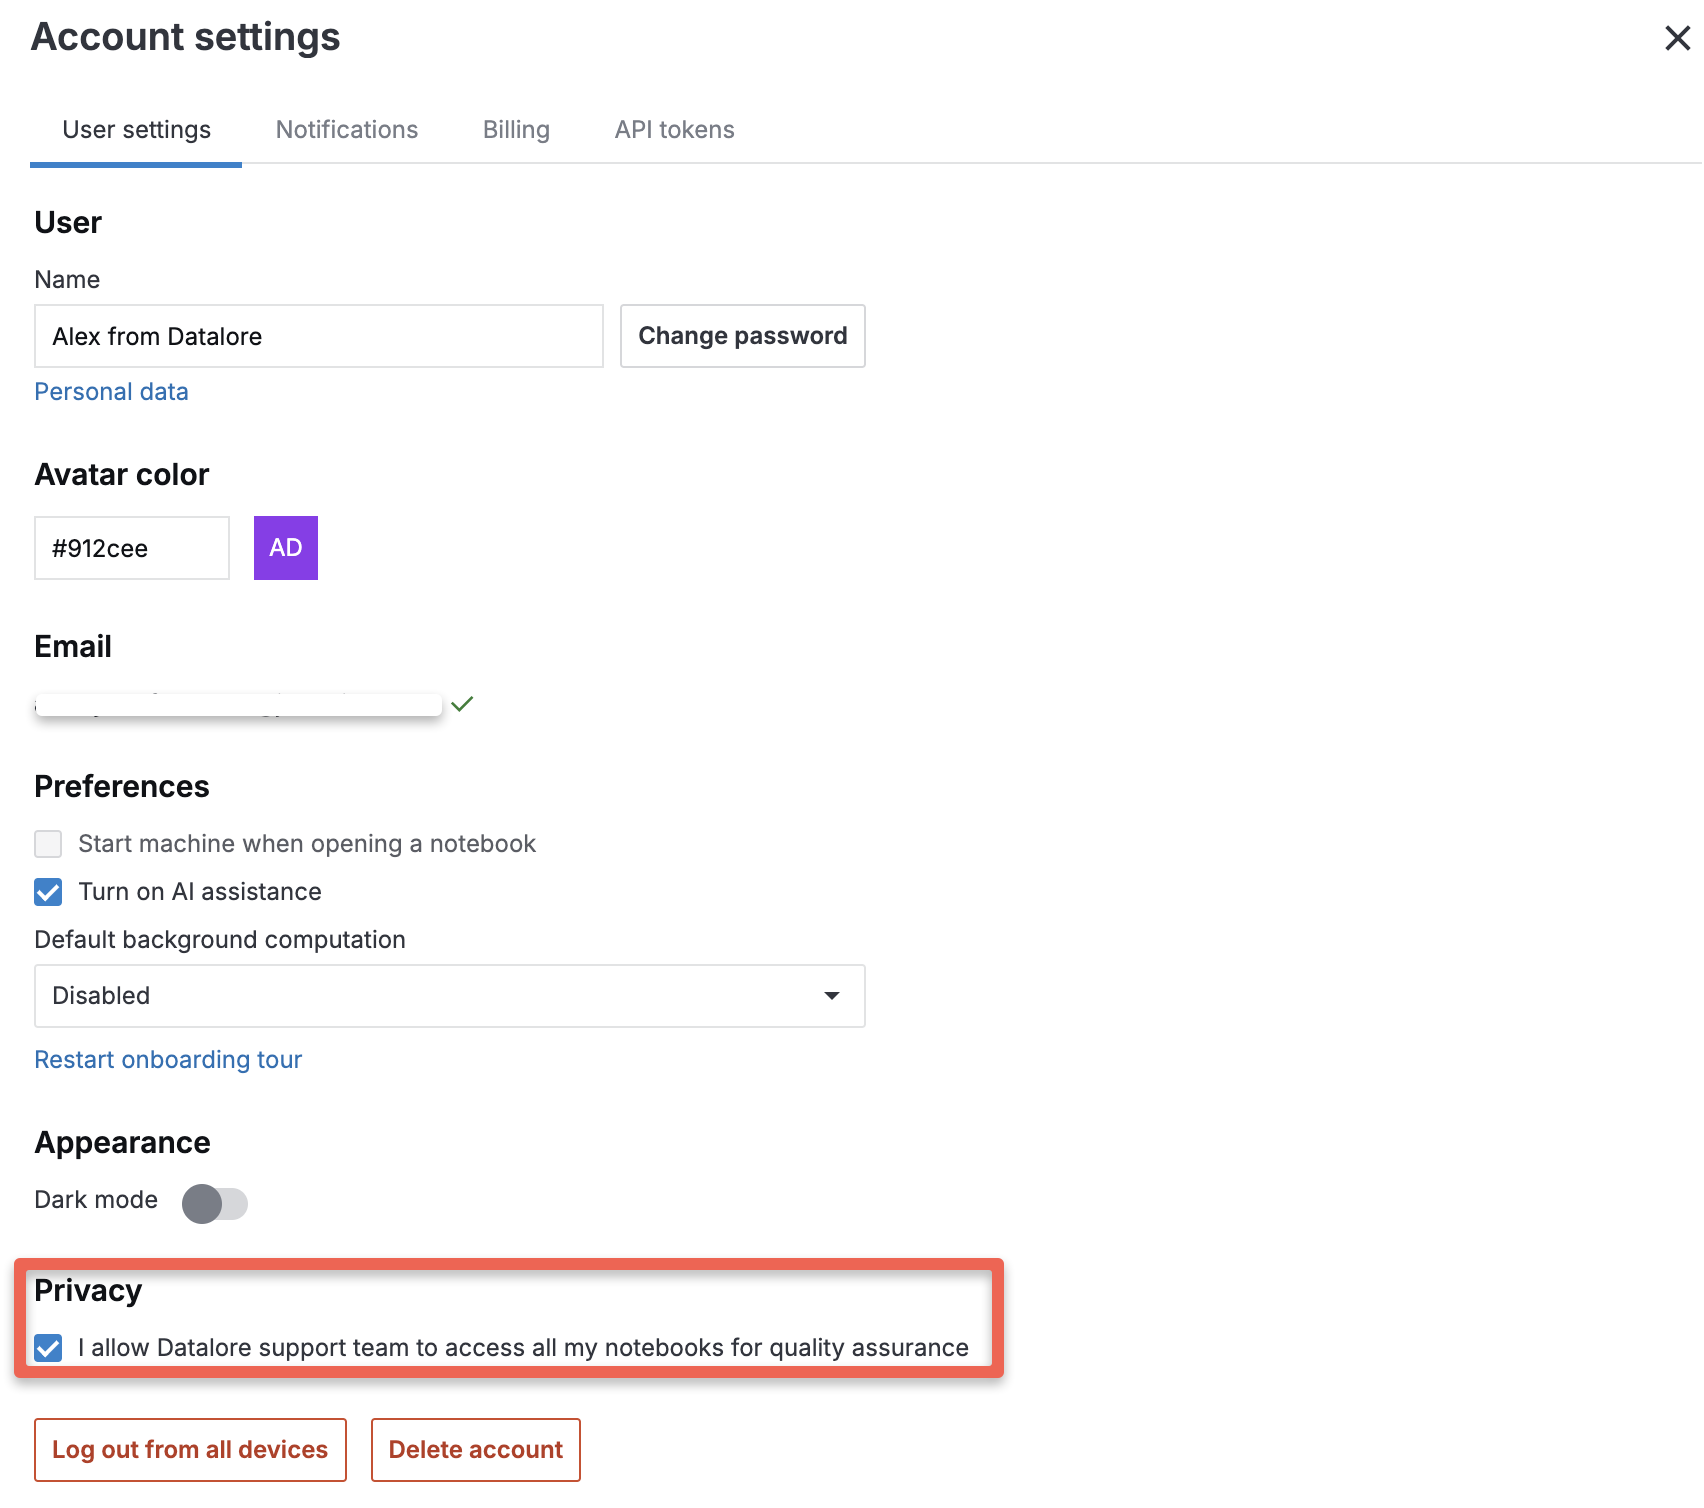This screenshot has height=1508, width=1704.
Task: Click Log out from all devices
Action: tap(190, 1449)
